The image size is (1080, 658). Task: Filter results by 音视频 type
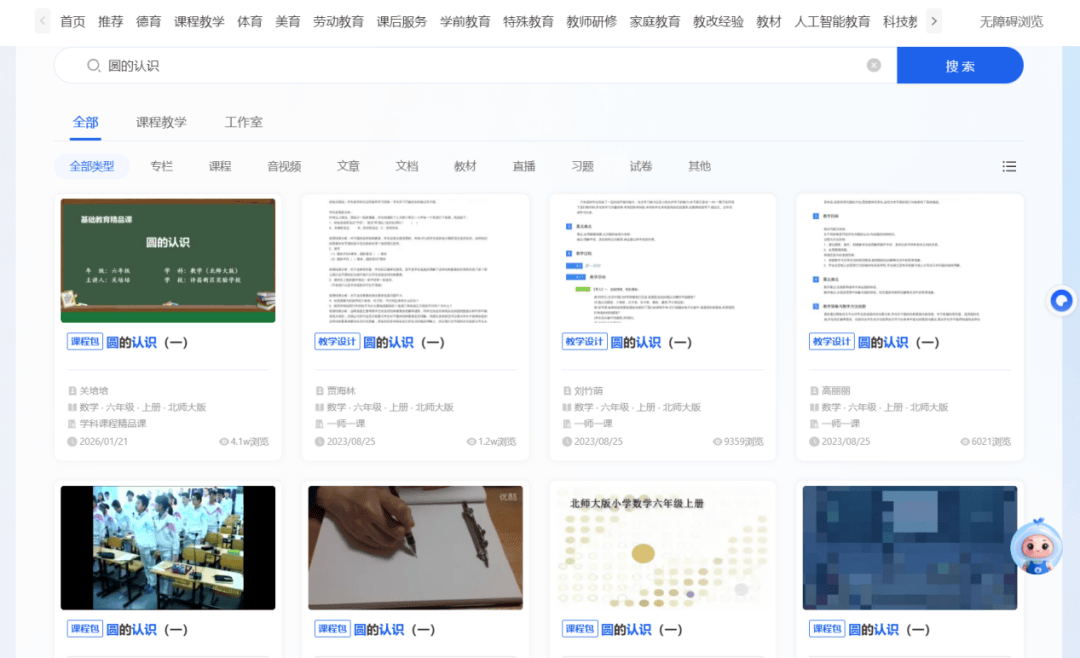[284, 166]
